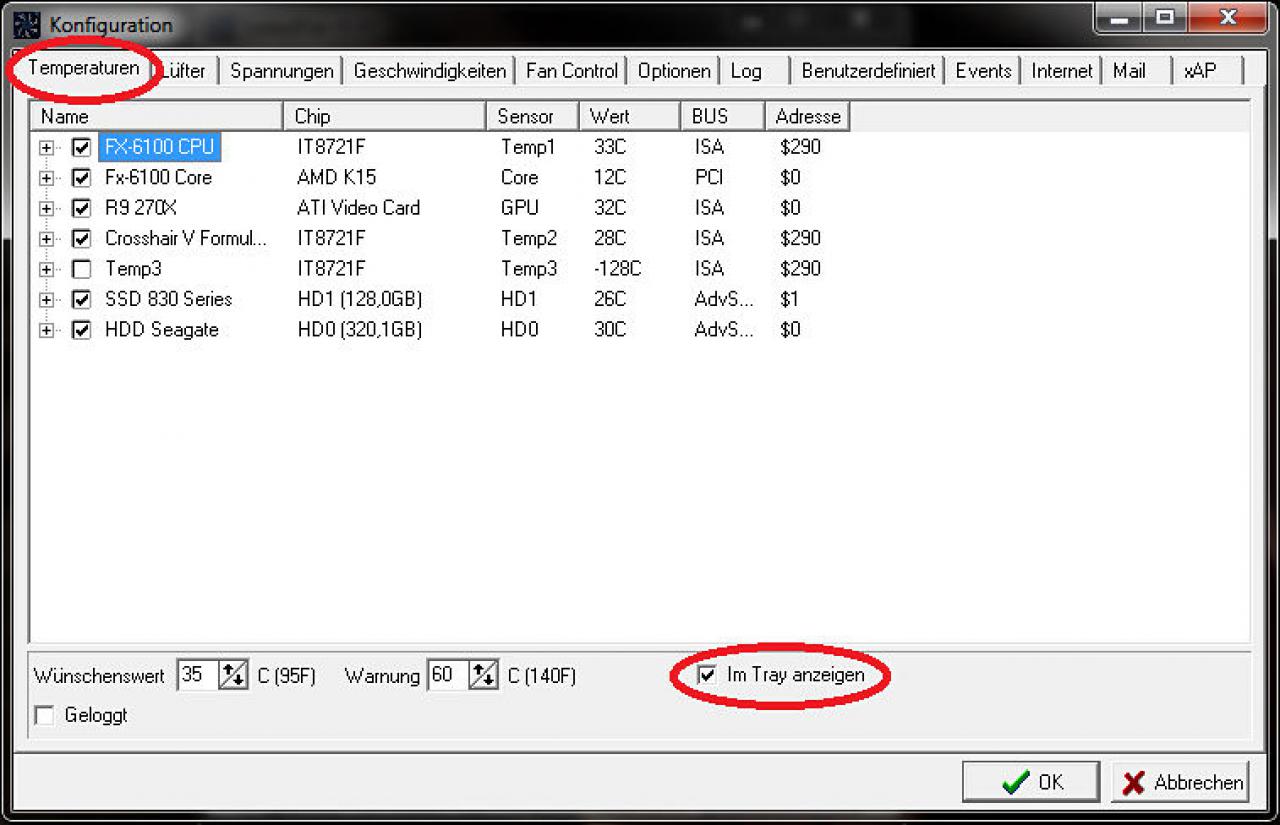The height and width of the screenshot is (825, 1280).
Task: Expand the Crosshair V Formula tree node
Action: coord(46,239)
